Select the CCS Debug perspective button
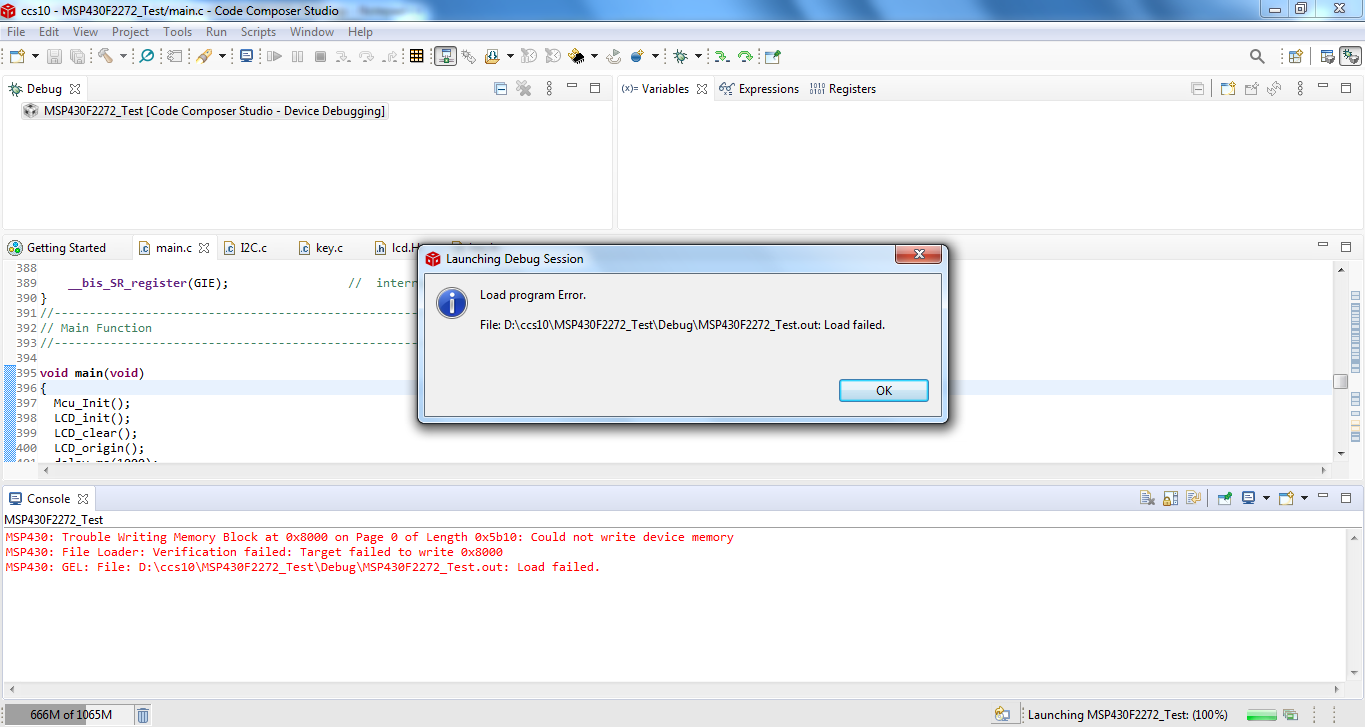Viewport: 1365px width, 727px height. [1349, 57]
